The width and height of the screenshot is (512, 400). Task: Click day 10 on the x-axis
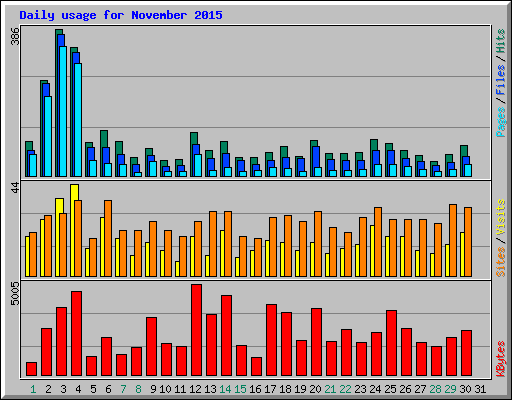point(165,389)
